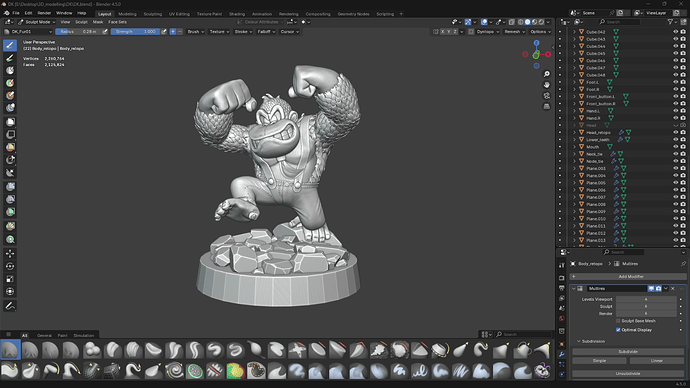Screen dimensions: 690x388
Task: Click the viewport zoom magnifier icon
Action: point(547,74)
